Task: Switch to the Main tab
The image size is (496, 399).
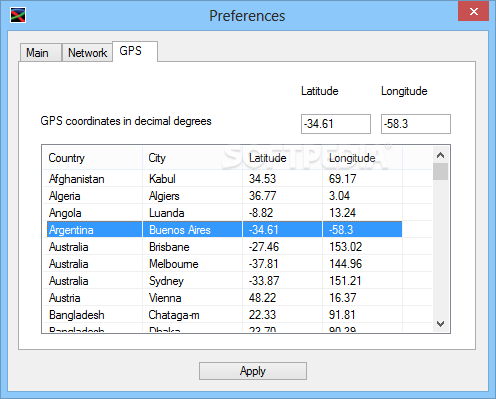Action: click(41, 53)
